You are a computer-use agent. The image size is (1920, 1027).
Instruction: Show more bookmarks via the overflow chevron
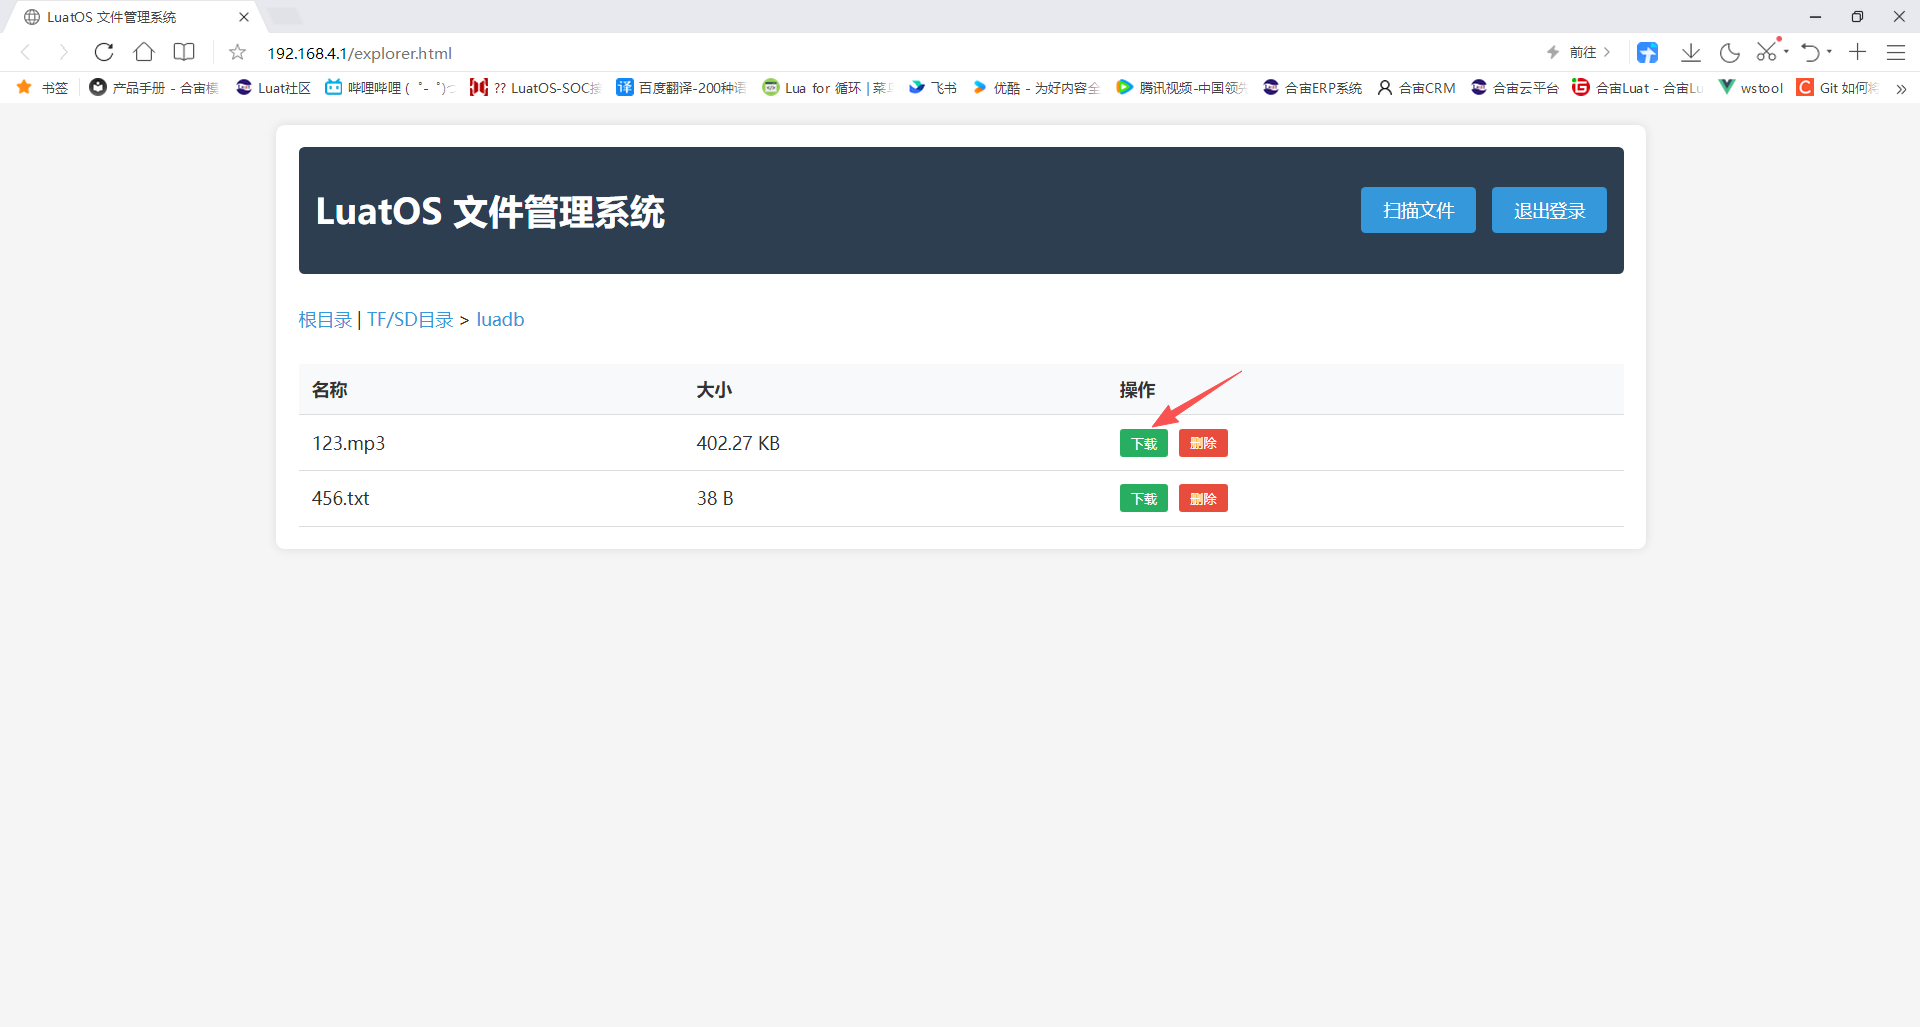1900,88
